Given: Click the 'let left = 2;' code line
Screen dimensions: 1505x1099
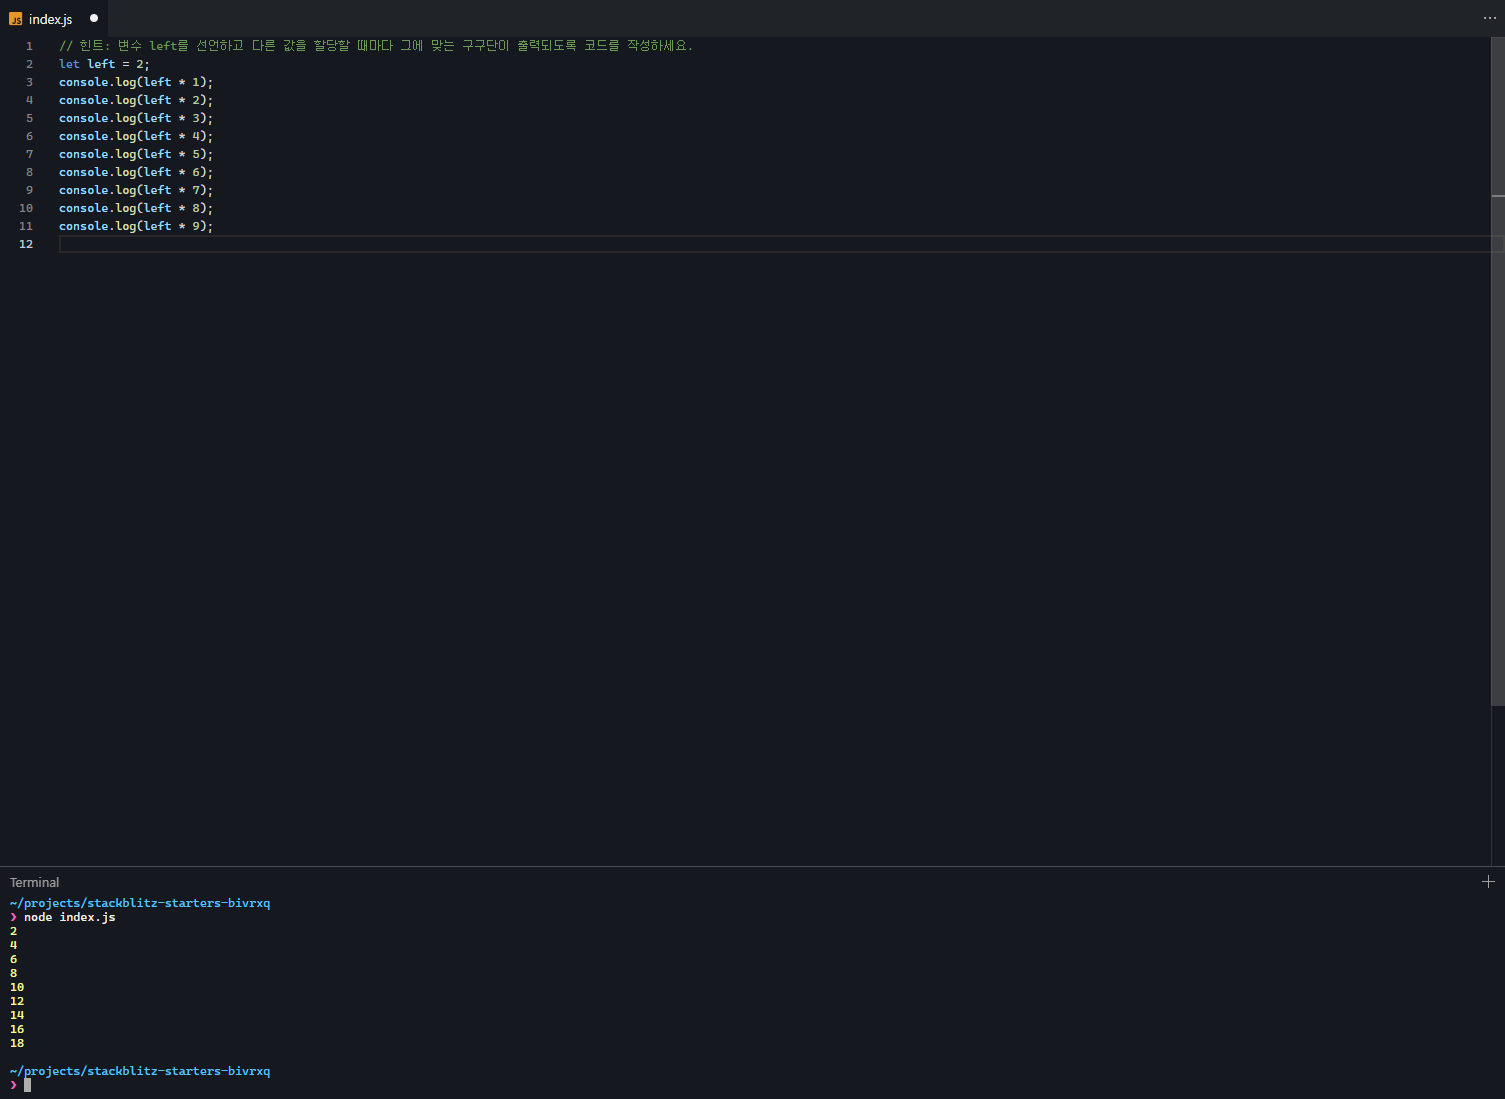Looking at the screenshot, I should (x=104, y=64).
